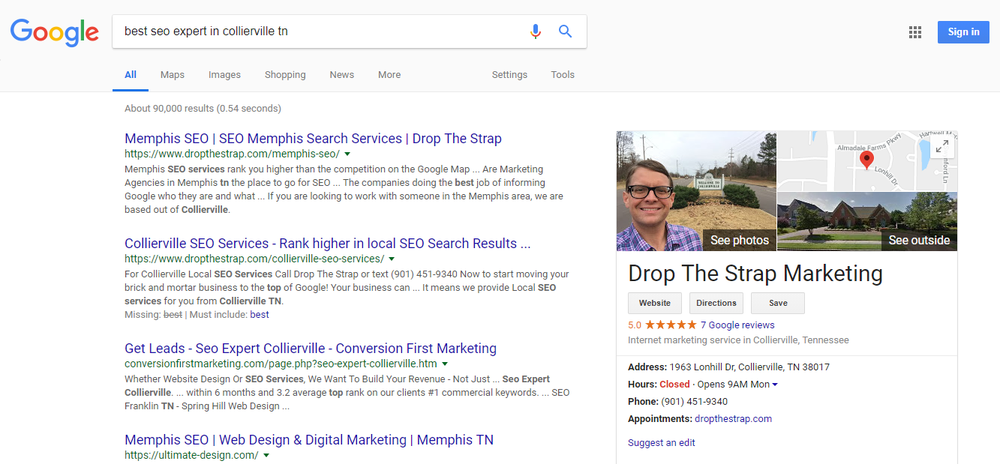The image size is (1000, 464).
Task: Click Suggest an edit
Action: pyautogui.click(x=661, y=442)
